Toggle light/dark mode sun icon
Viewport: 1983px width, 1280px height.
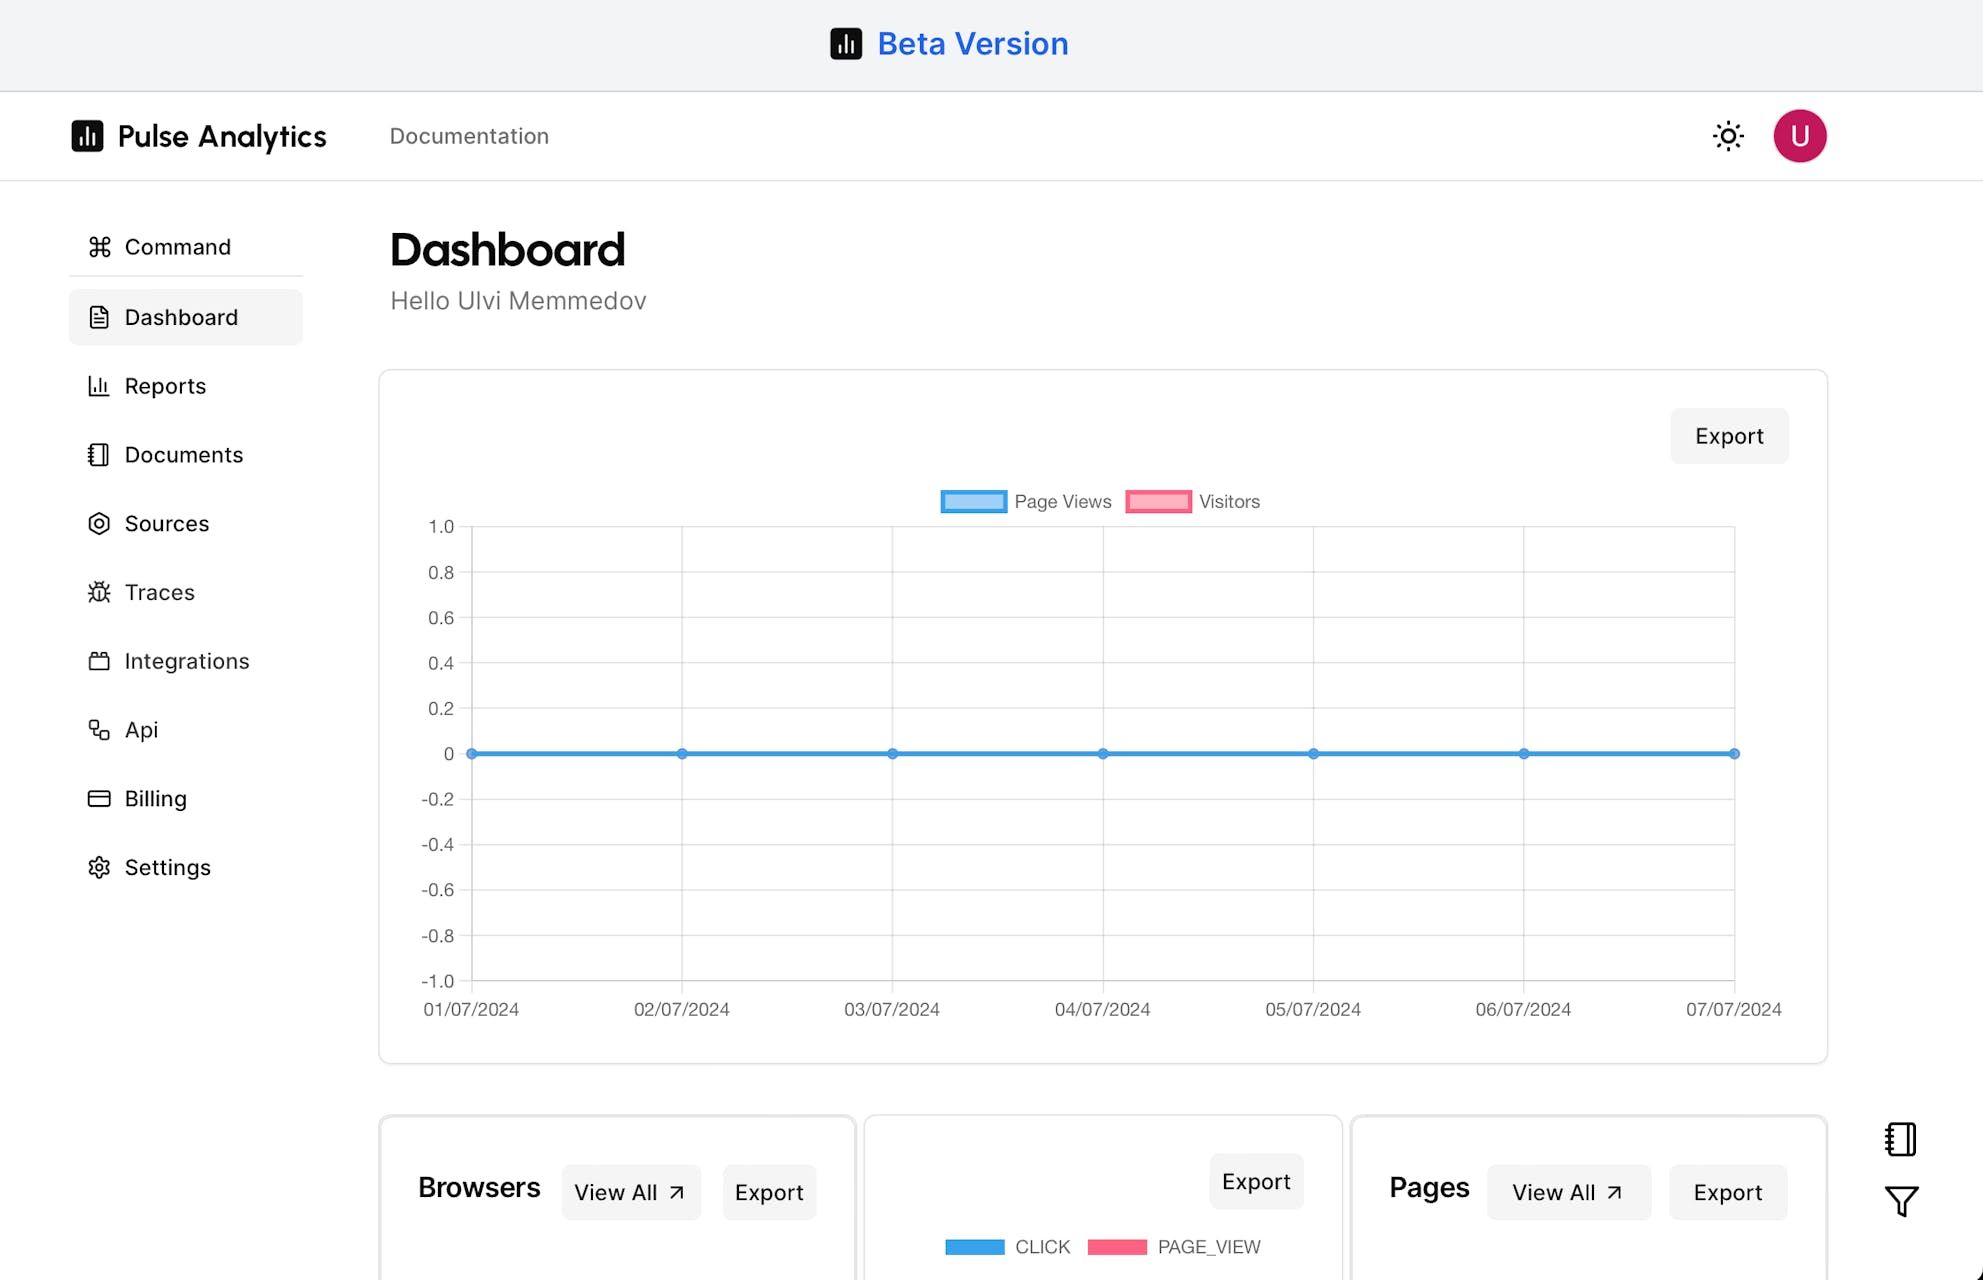(x=1729, y=134)
